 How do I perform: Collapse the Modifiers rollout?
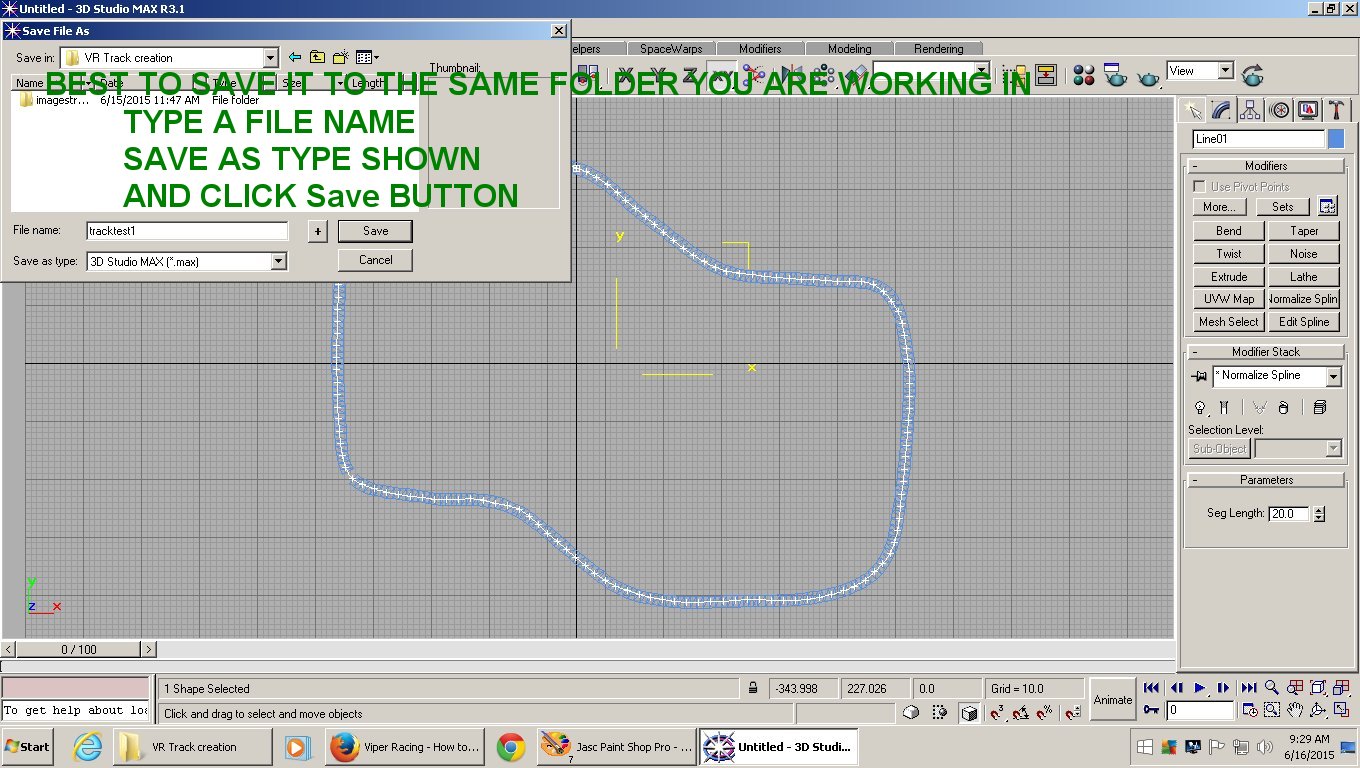tap(1265, 166)
